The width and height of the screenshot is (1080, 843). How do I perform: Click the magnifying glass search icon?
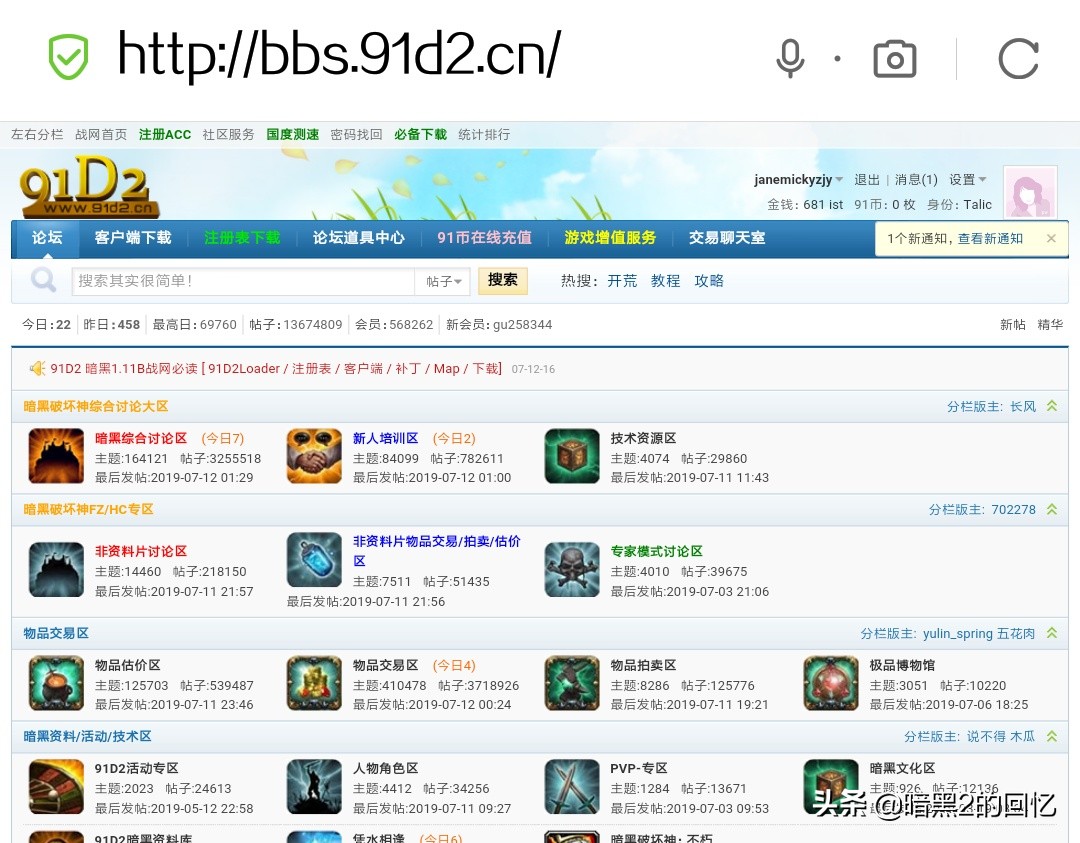tap(43, 280)
